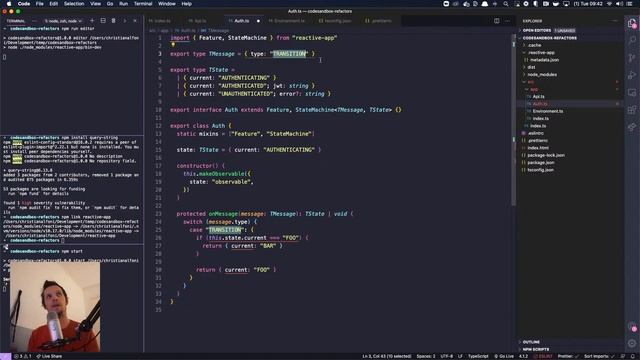Click the Manage gear icon in activity bar

pyautogui.click(x=632, y=343)
